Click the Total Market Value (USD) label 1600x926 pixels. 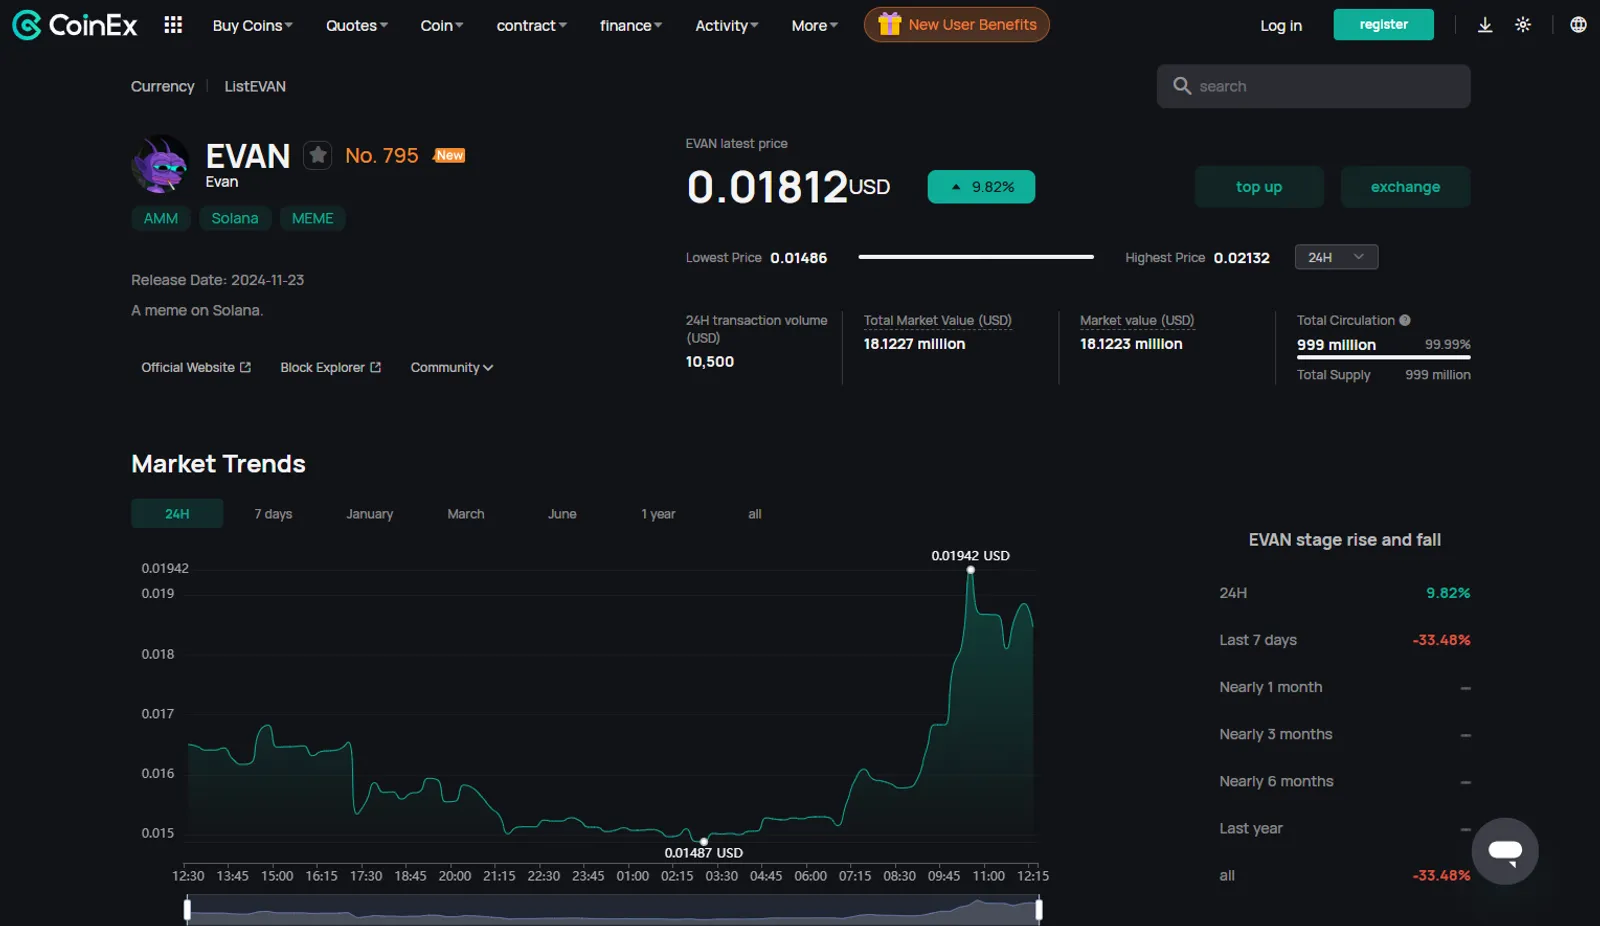coord(938,320)
